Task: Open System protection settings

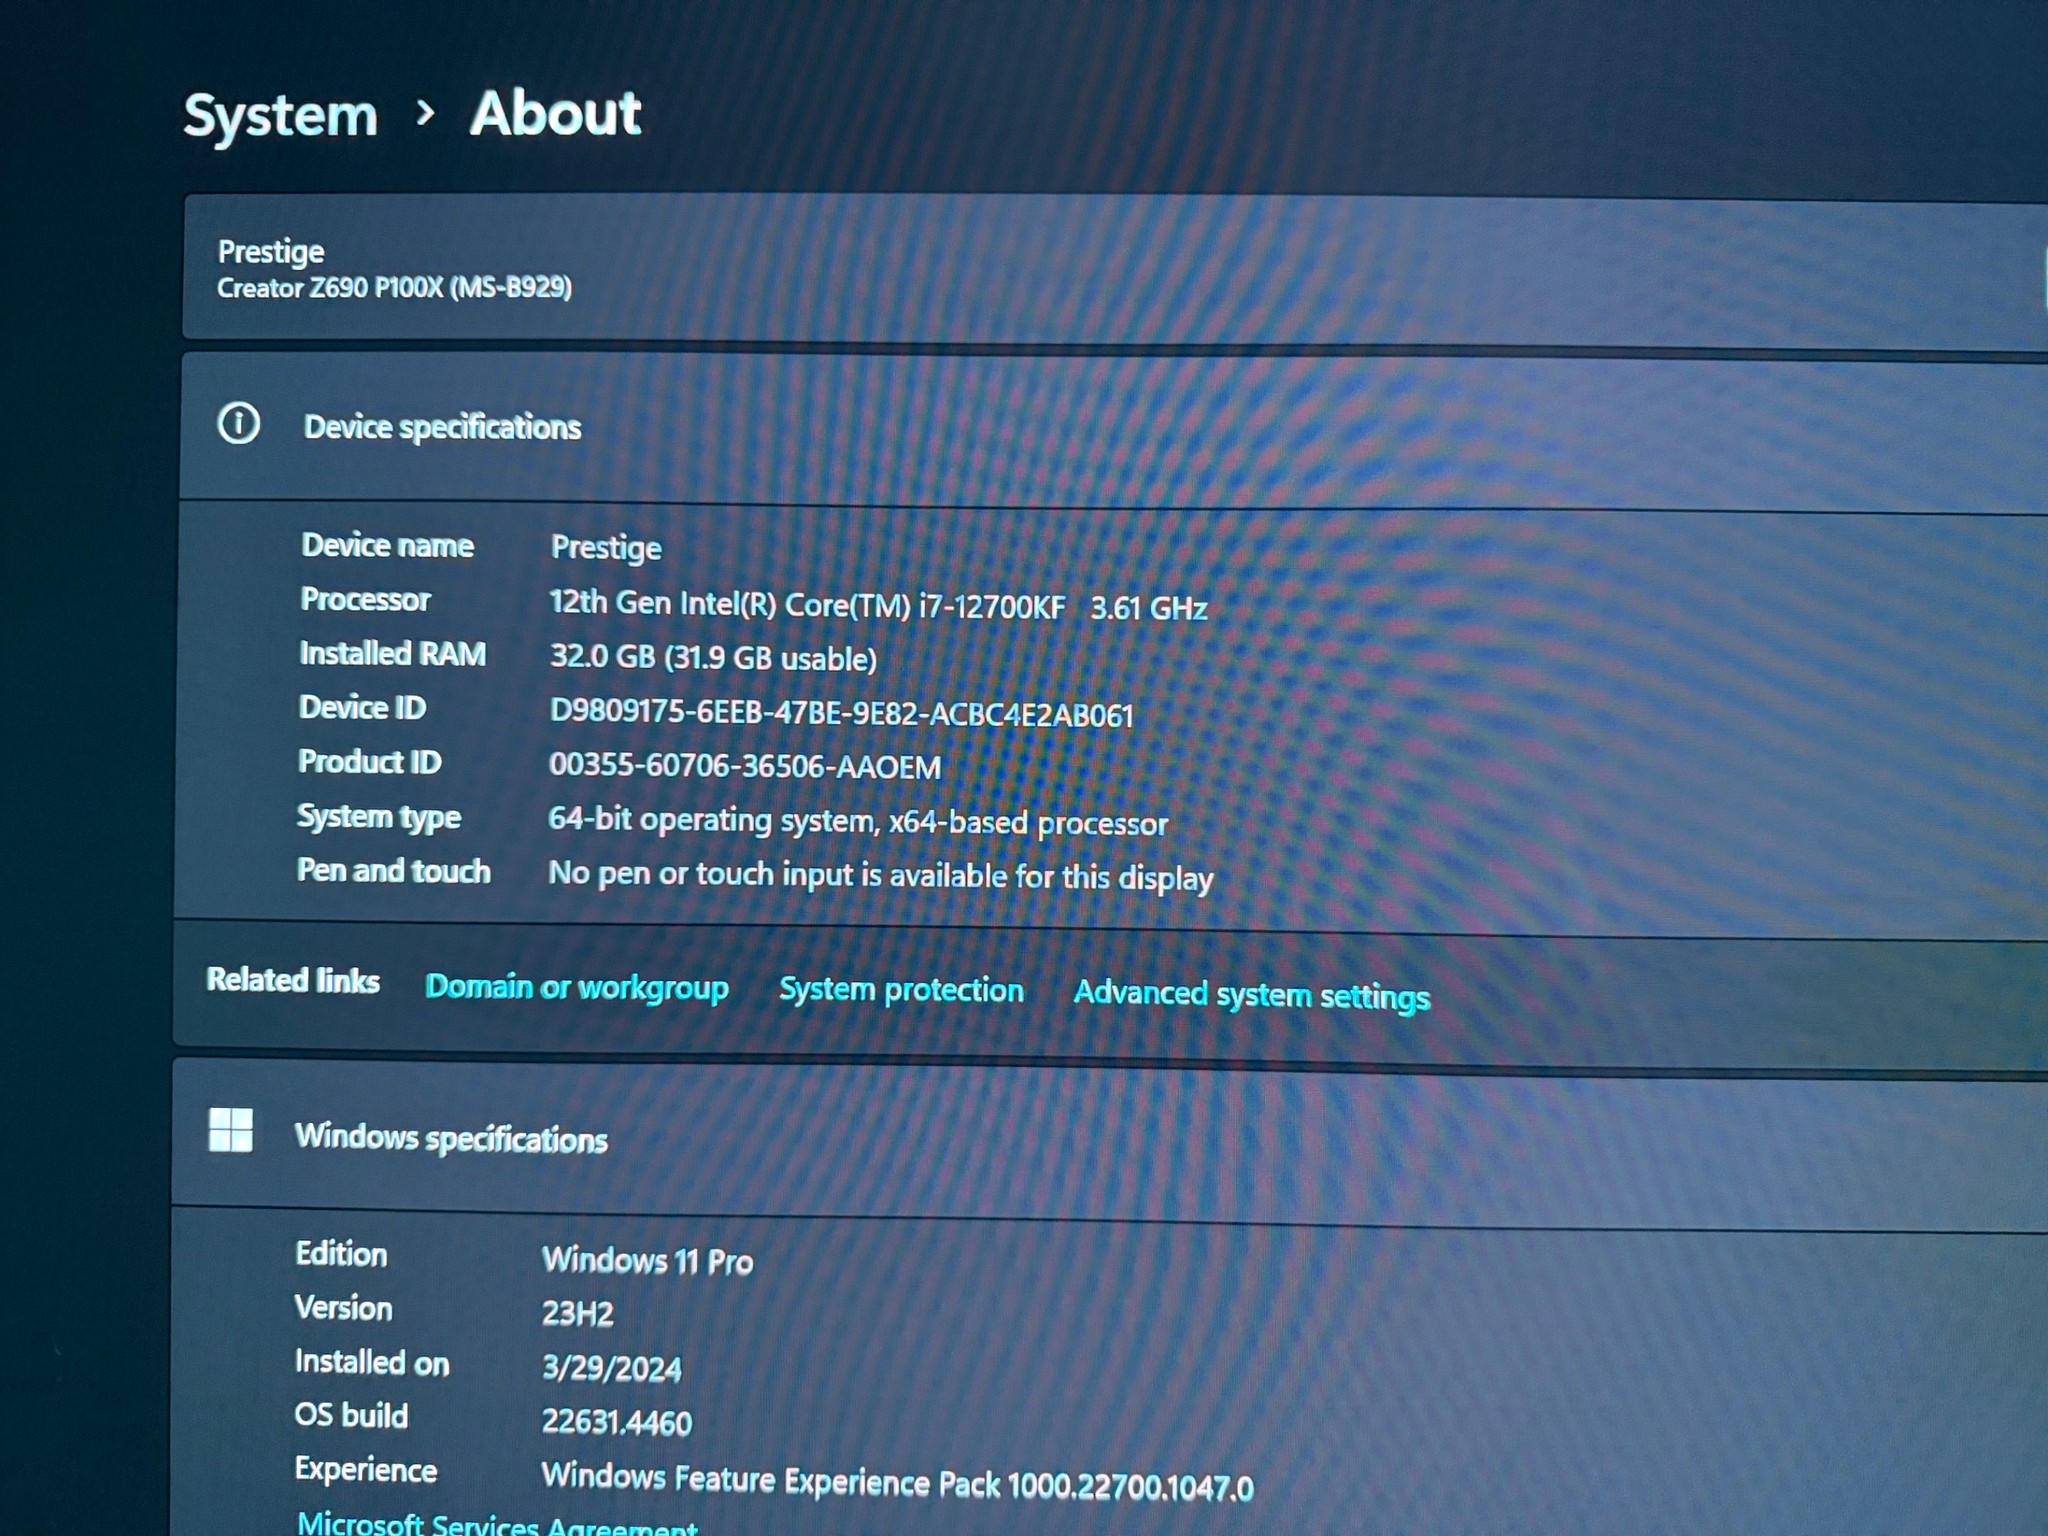Action: pyautogui.click(x=899, y=990)
